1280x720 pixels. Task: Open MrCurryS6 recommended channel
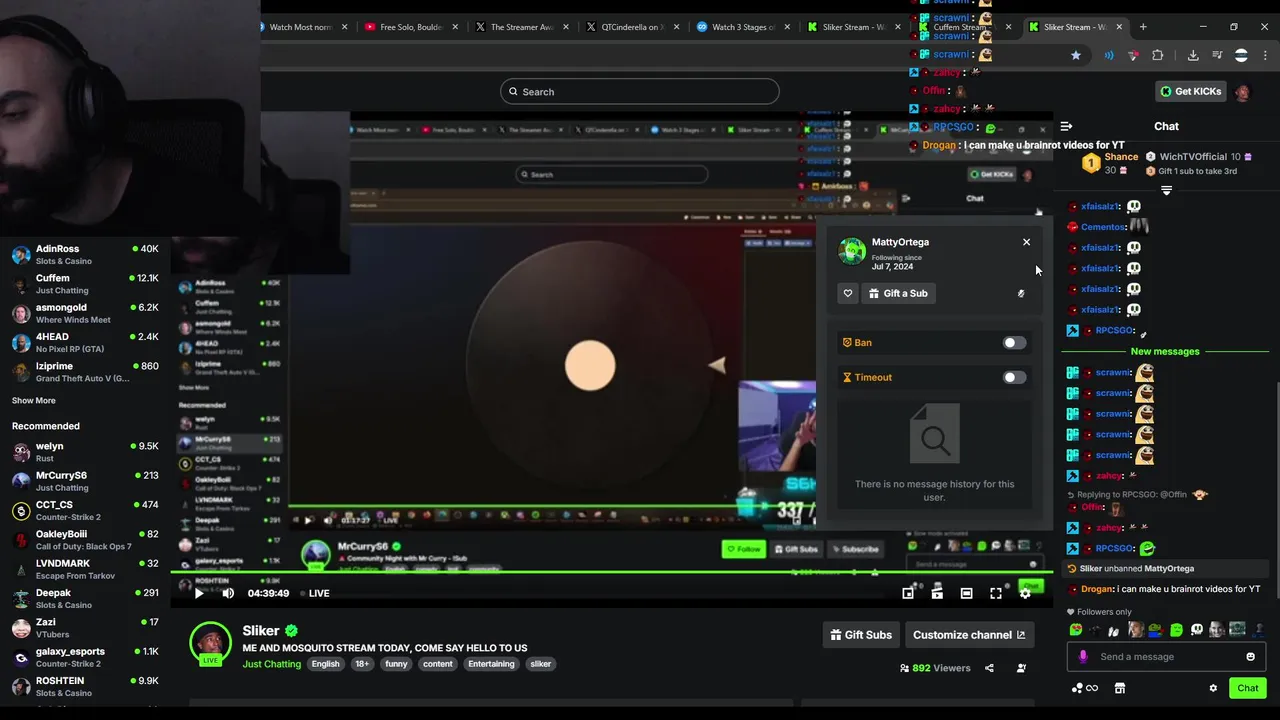coord(85,481)
